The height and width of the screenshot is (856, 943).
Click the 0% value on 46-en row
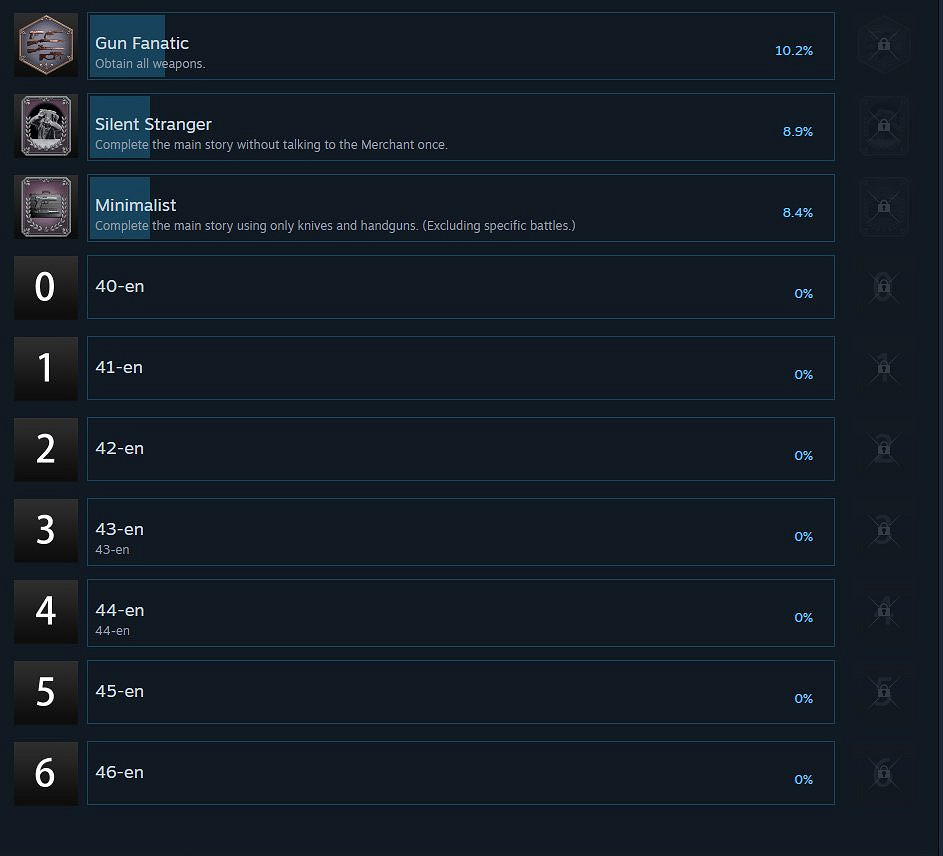[803, 780]
